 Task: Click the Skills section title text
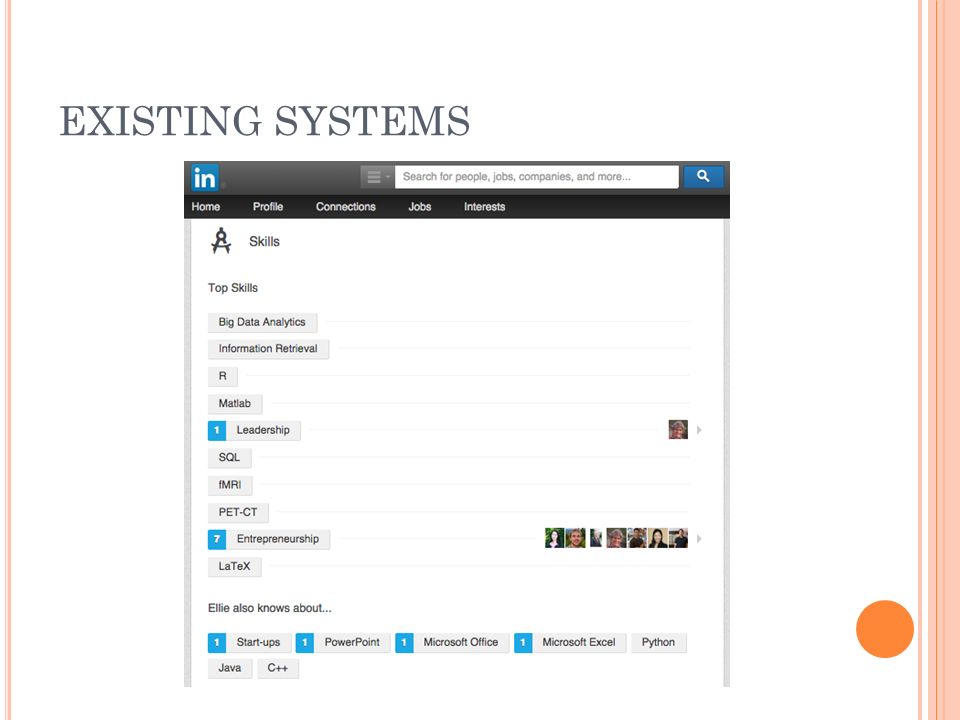click(264, 242)
